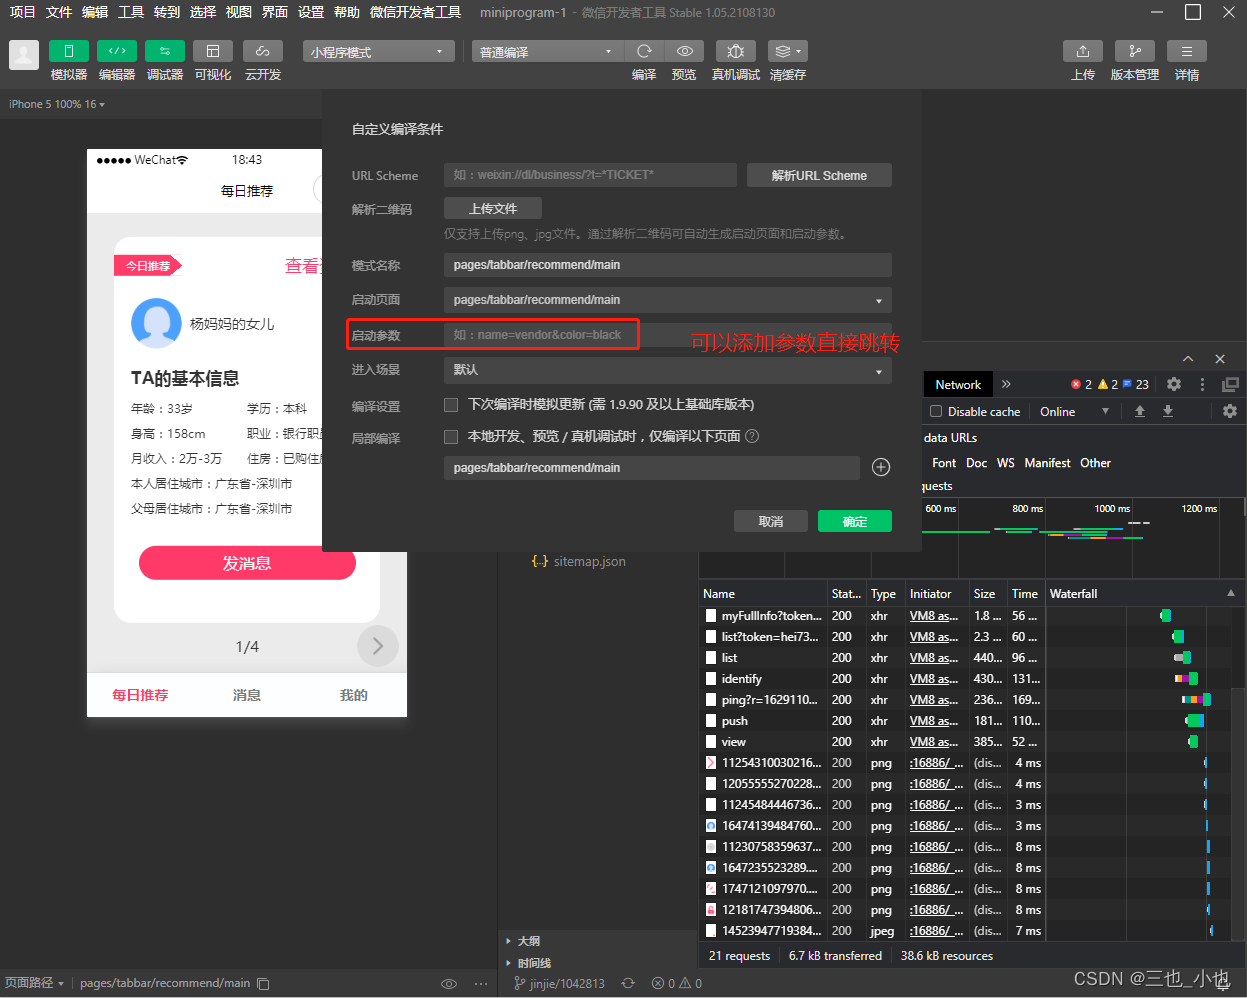Image resolution: width=1247 pixels, height=998 pixels.
Task: Open the clear cache icon
Action: 788,51
